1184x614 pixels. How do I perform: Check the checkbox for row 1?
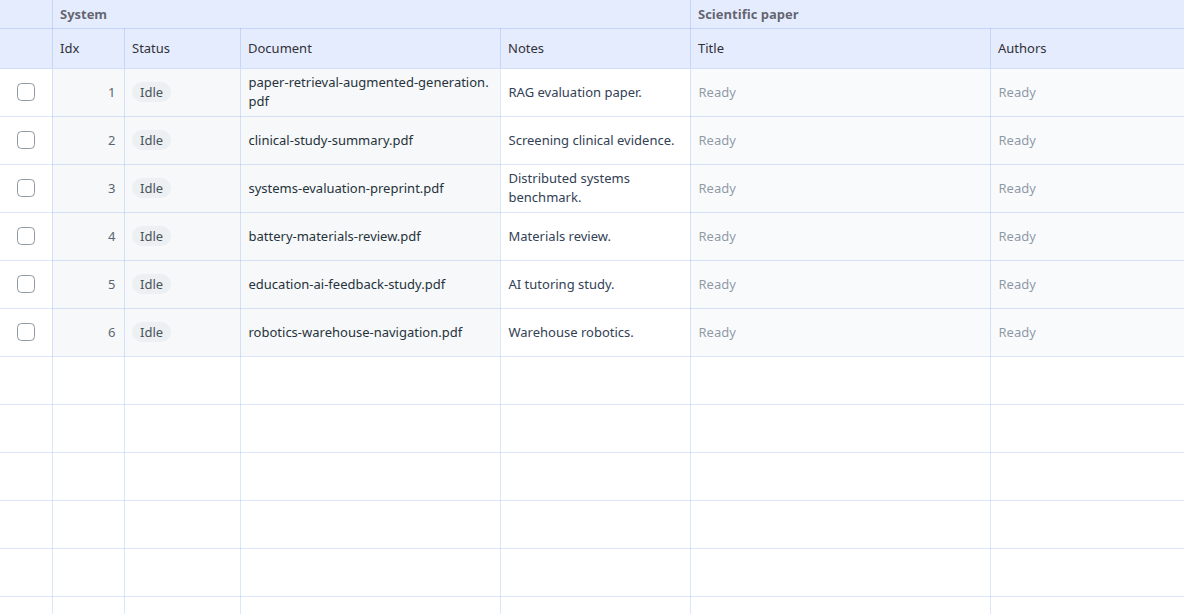tap(26, 92)
